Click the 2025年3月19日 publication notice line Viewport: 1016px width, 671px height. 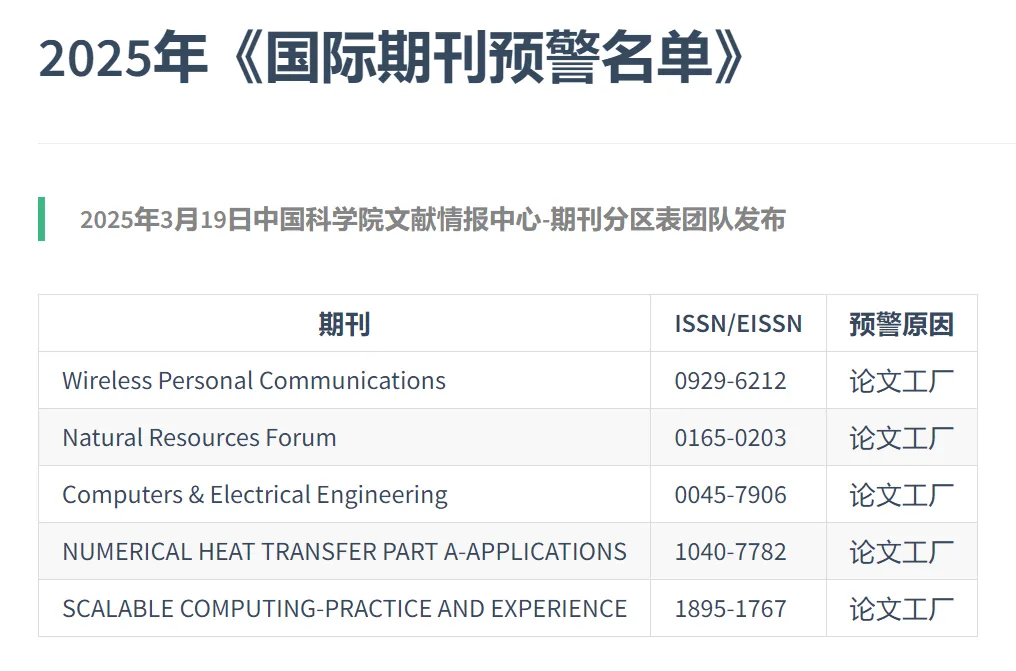coord(432,220)
